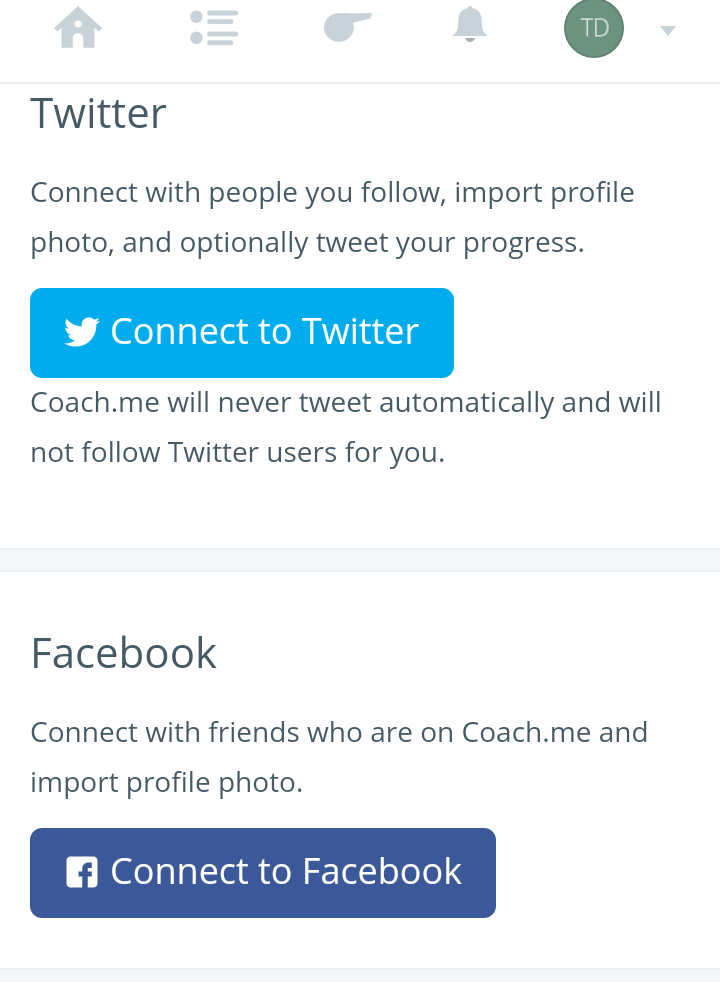The image size is (720, 982).
Task: Click the gray divider below the Facebook section
Action: coord(360,975)
